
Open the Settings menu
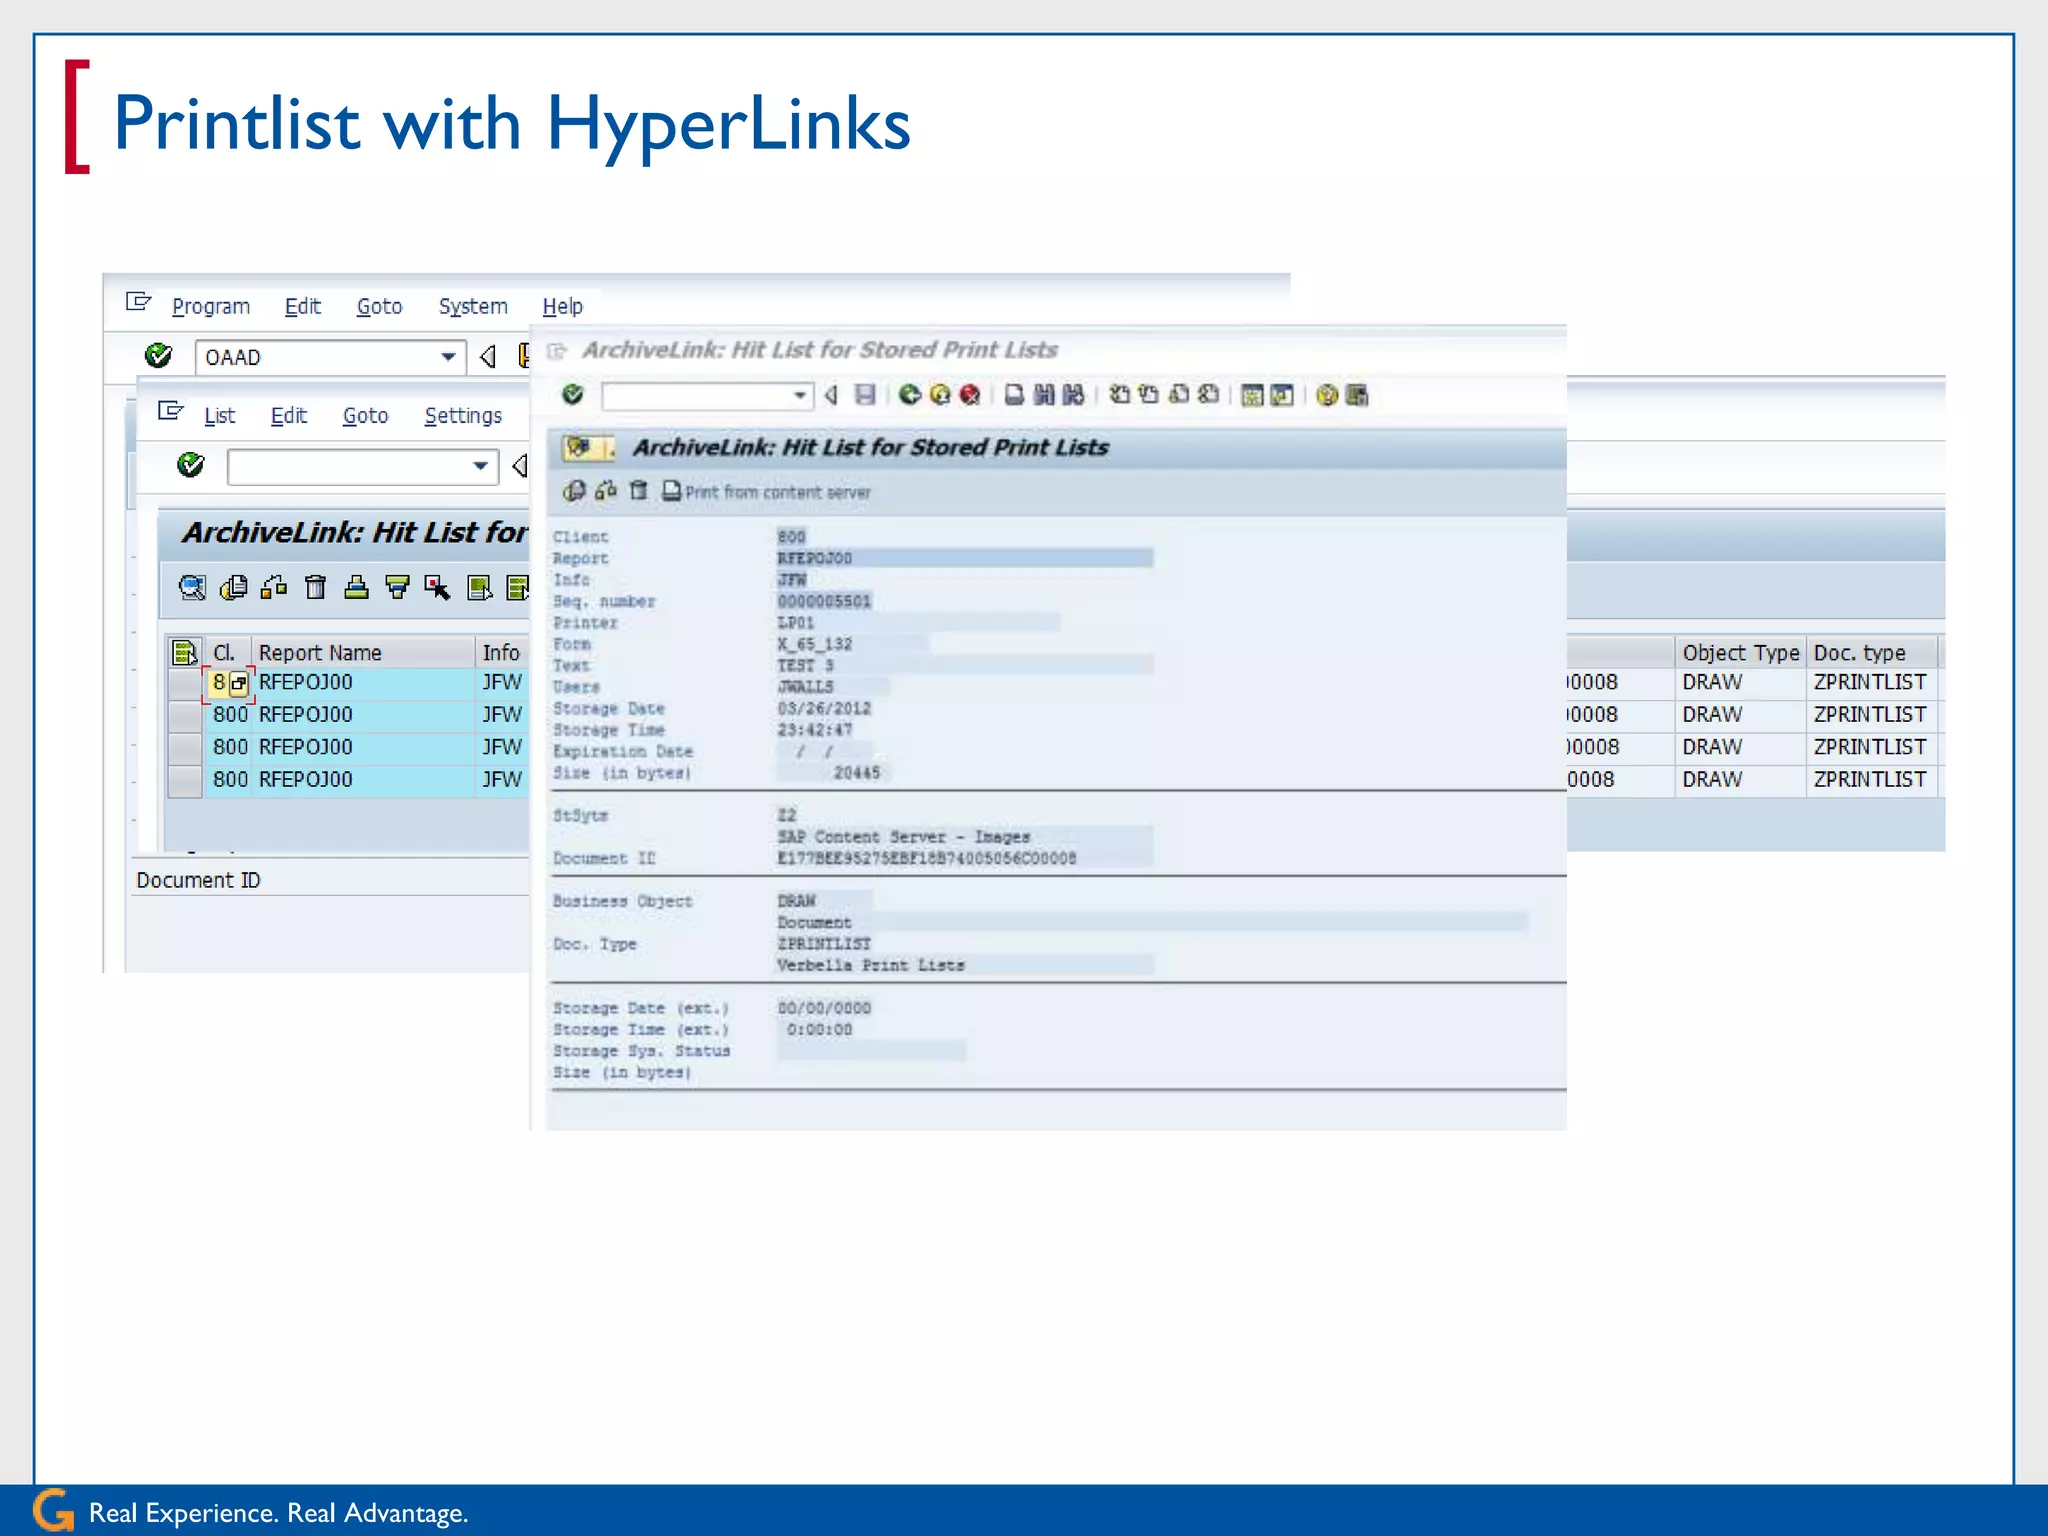[463, 415]
